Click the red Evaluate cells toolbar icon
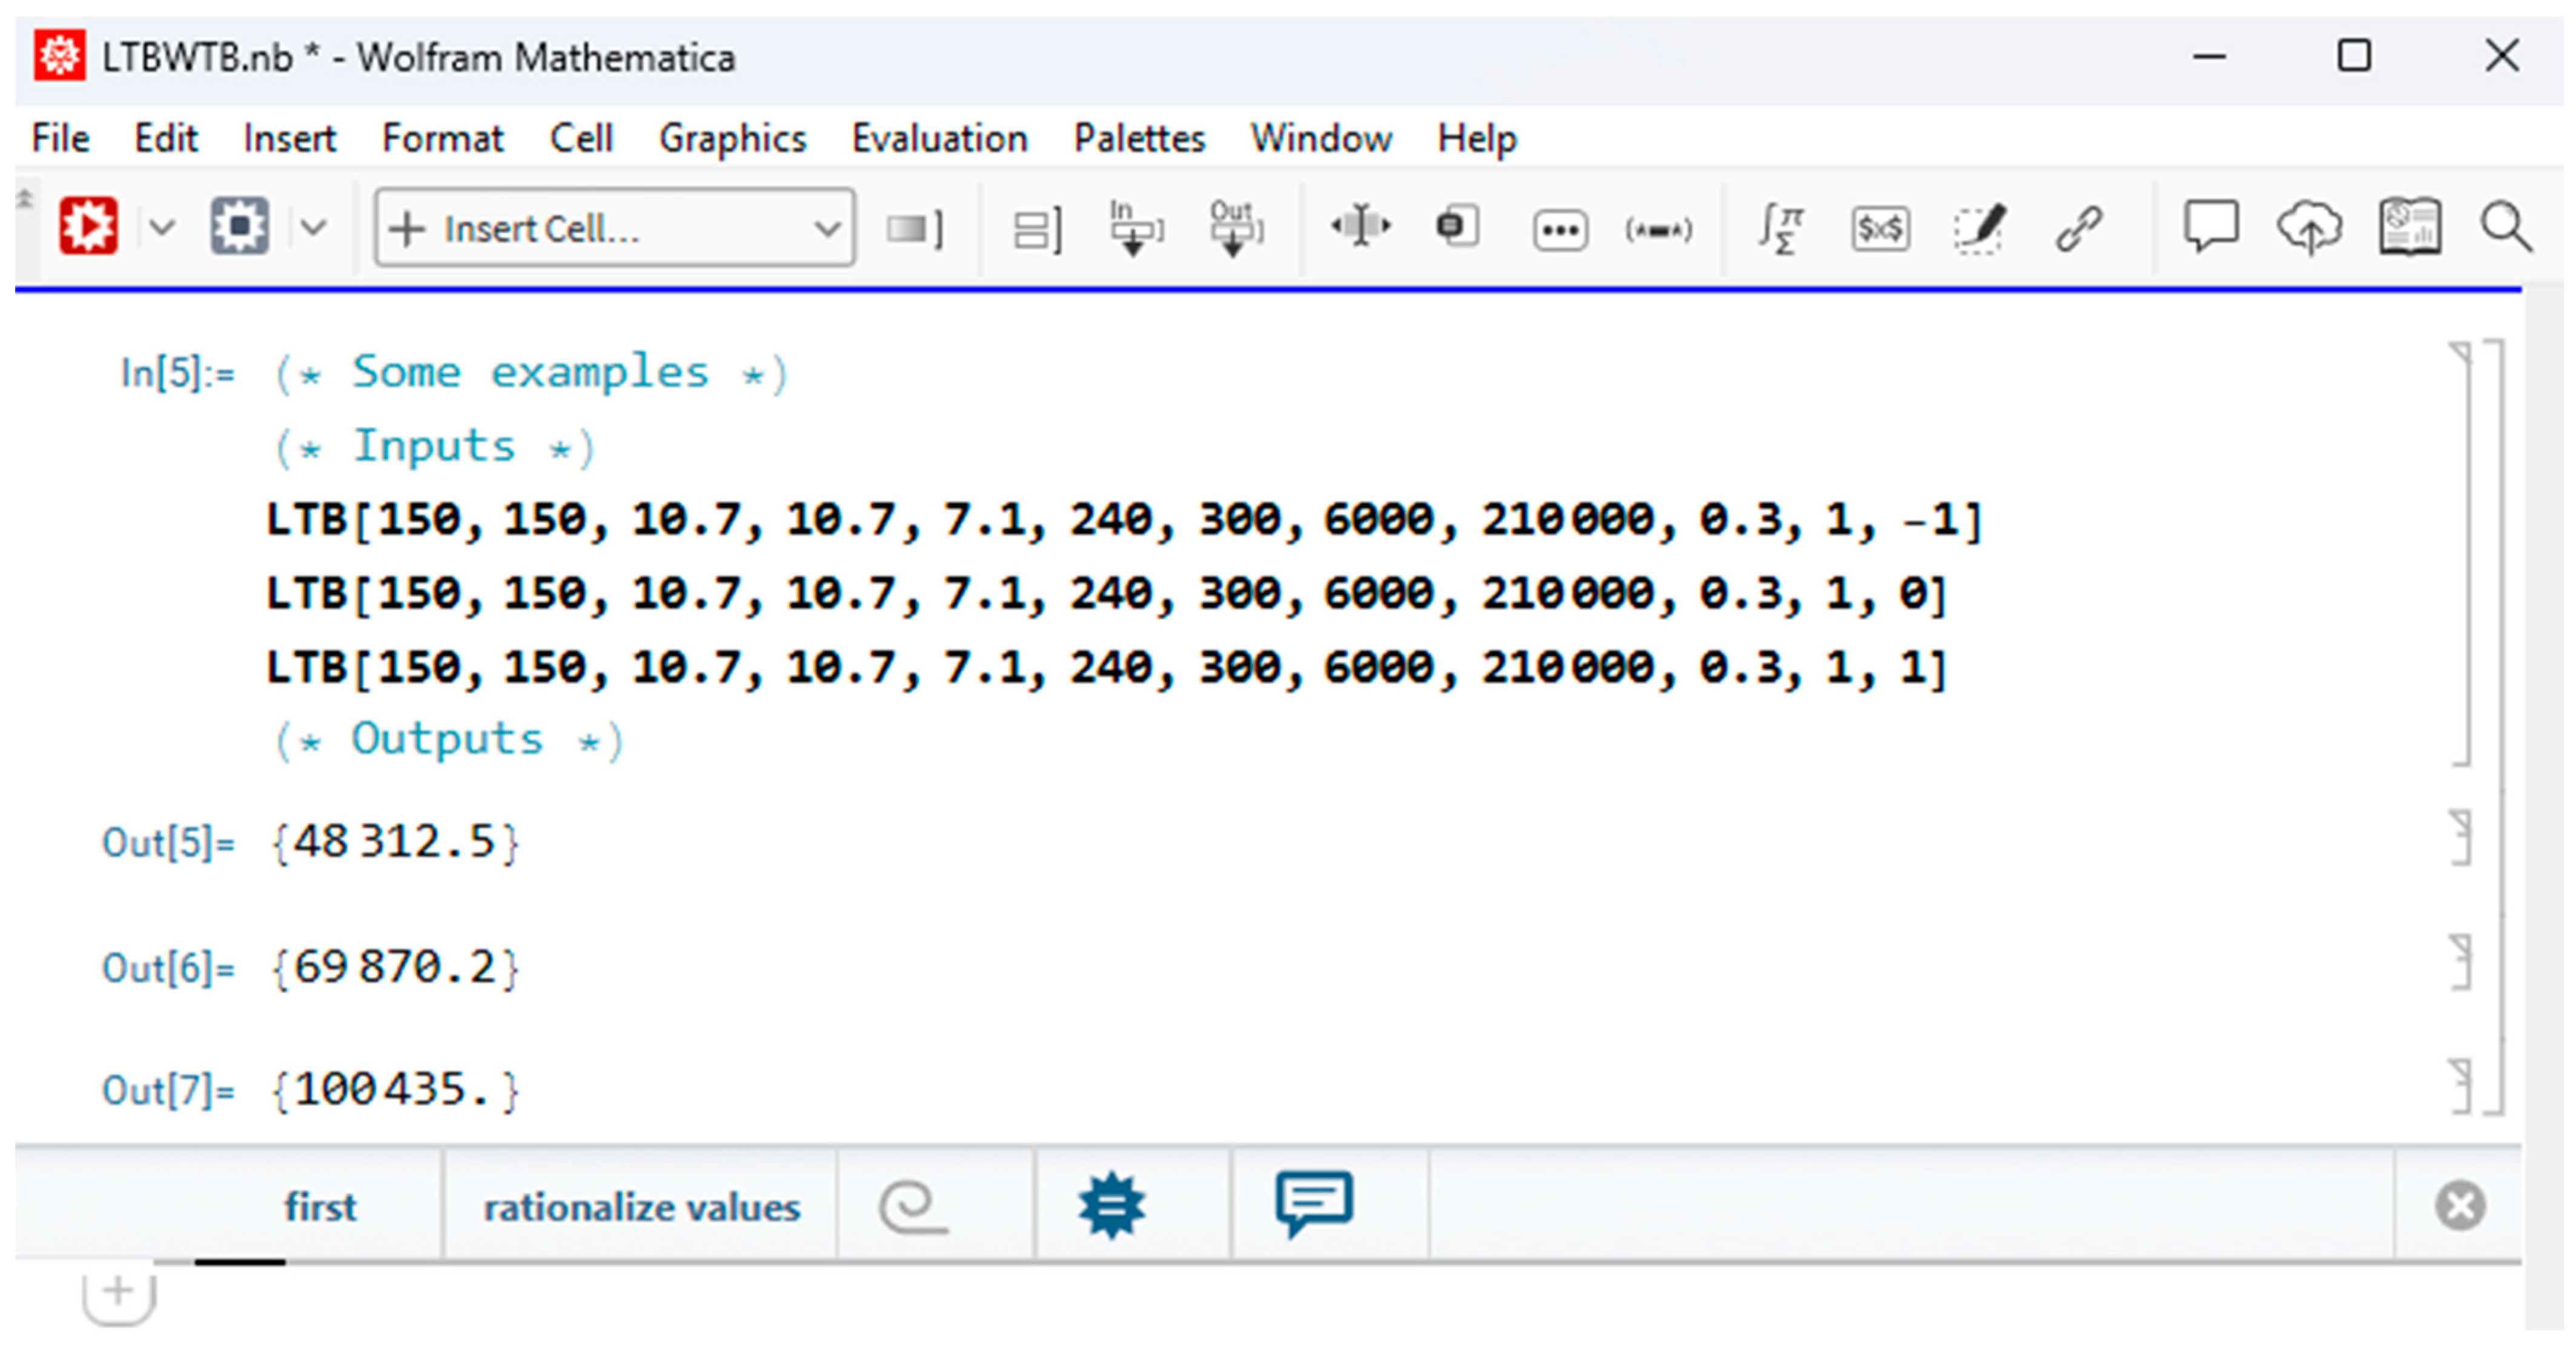This screenshot has width=2576, height=1345. point(88,227)
